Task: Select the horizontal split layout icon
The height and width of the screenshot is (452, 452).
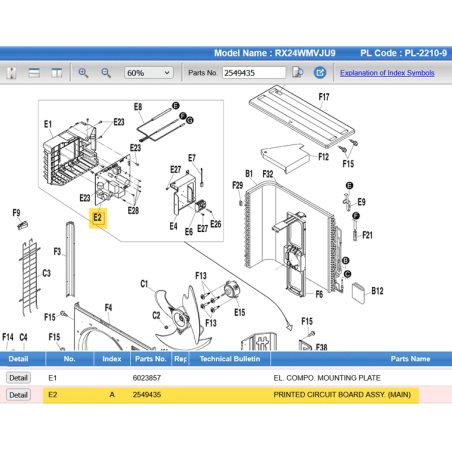Action: [x=34, y=73]
